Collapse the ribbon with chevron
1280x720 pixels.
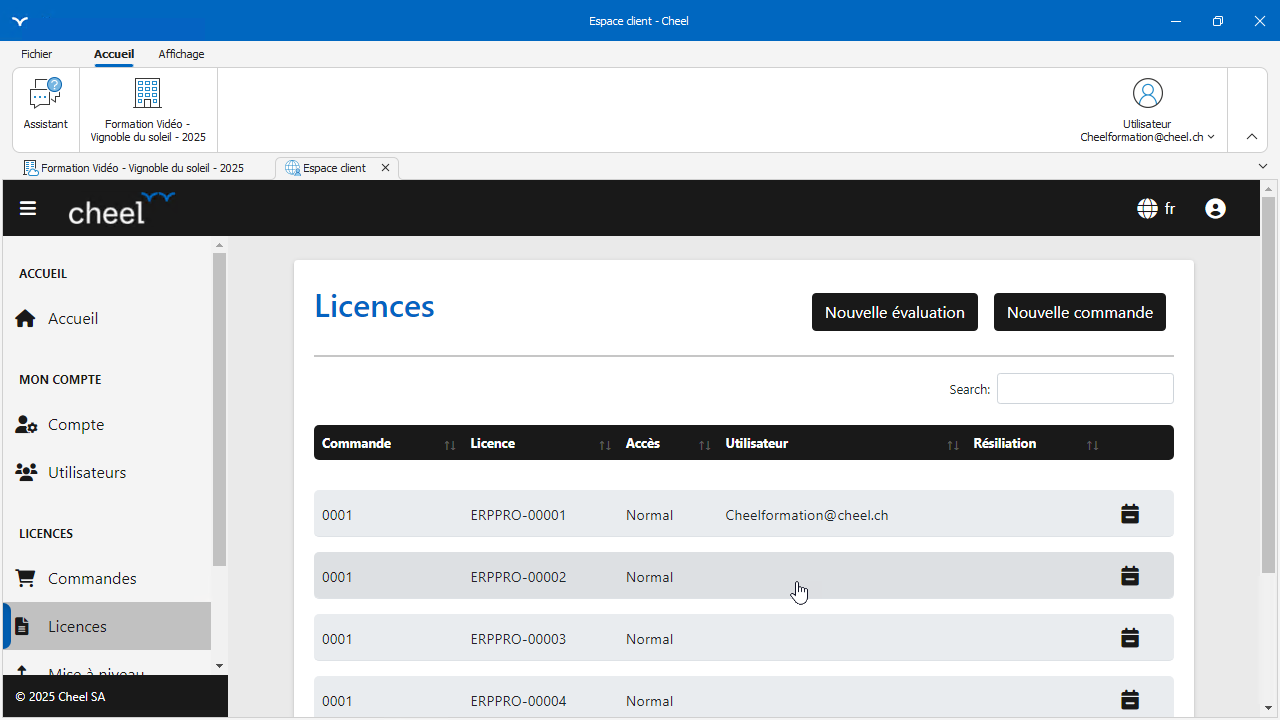pyautogui.click(x=1252, y=136)
